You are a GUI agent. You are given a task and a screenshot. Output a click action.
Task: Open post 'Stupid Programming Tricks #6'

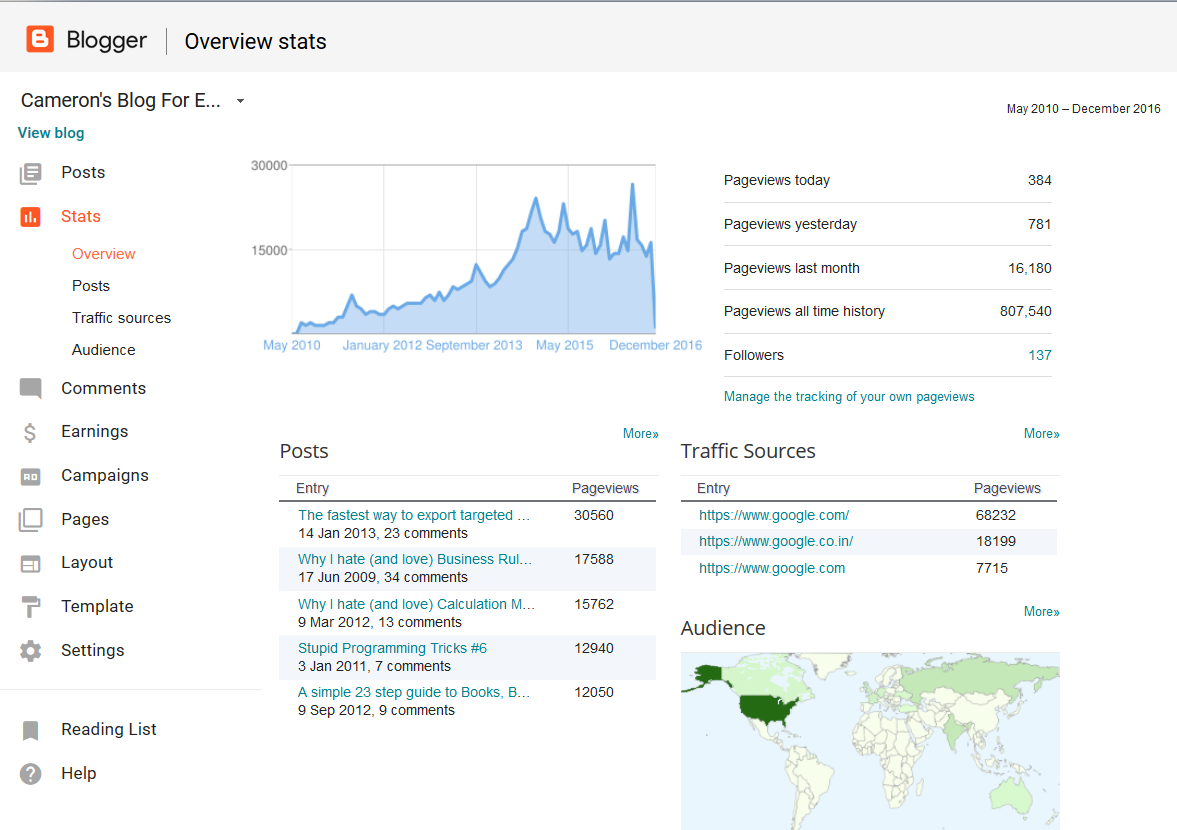coord(393,648)
